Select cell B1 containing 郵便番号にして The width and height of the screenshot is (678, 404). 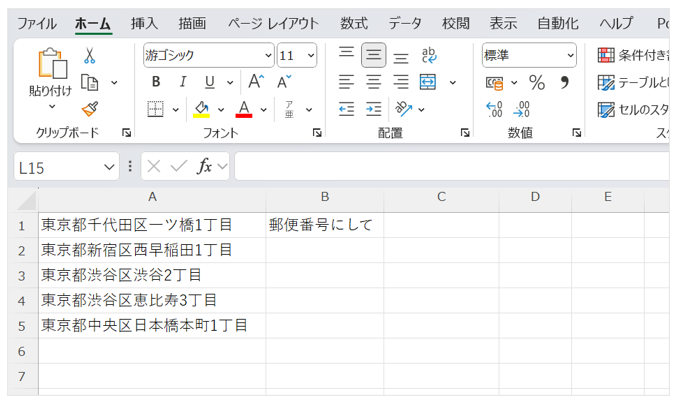[324, 225]
